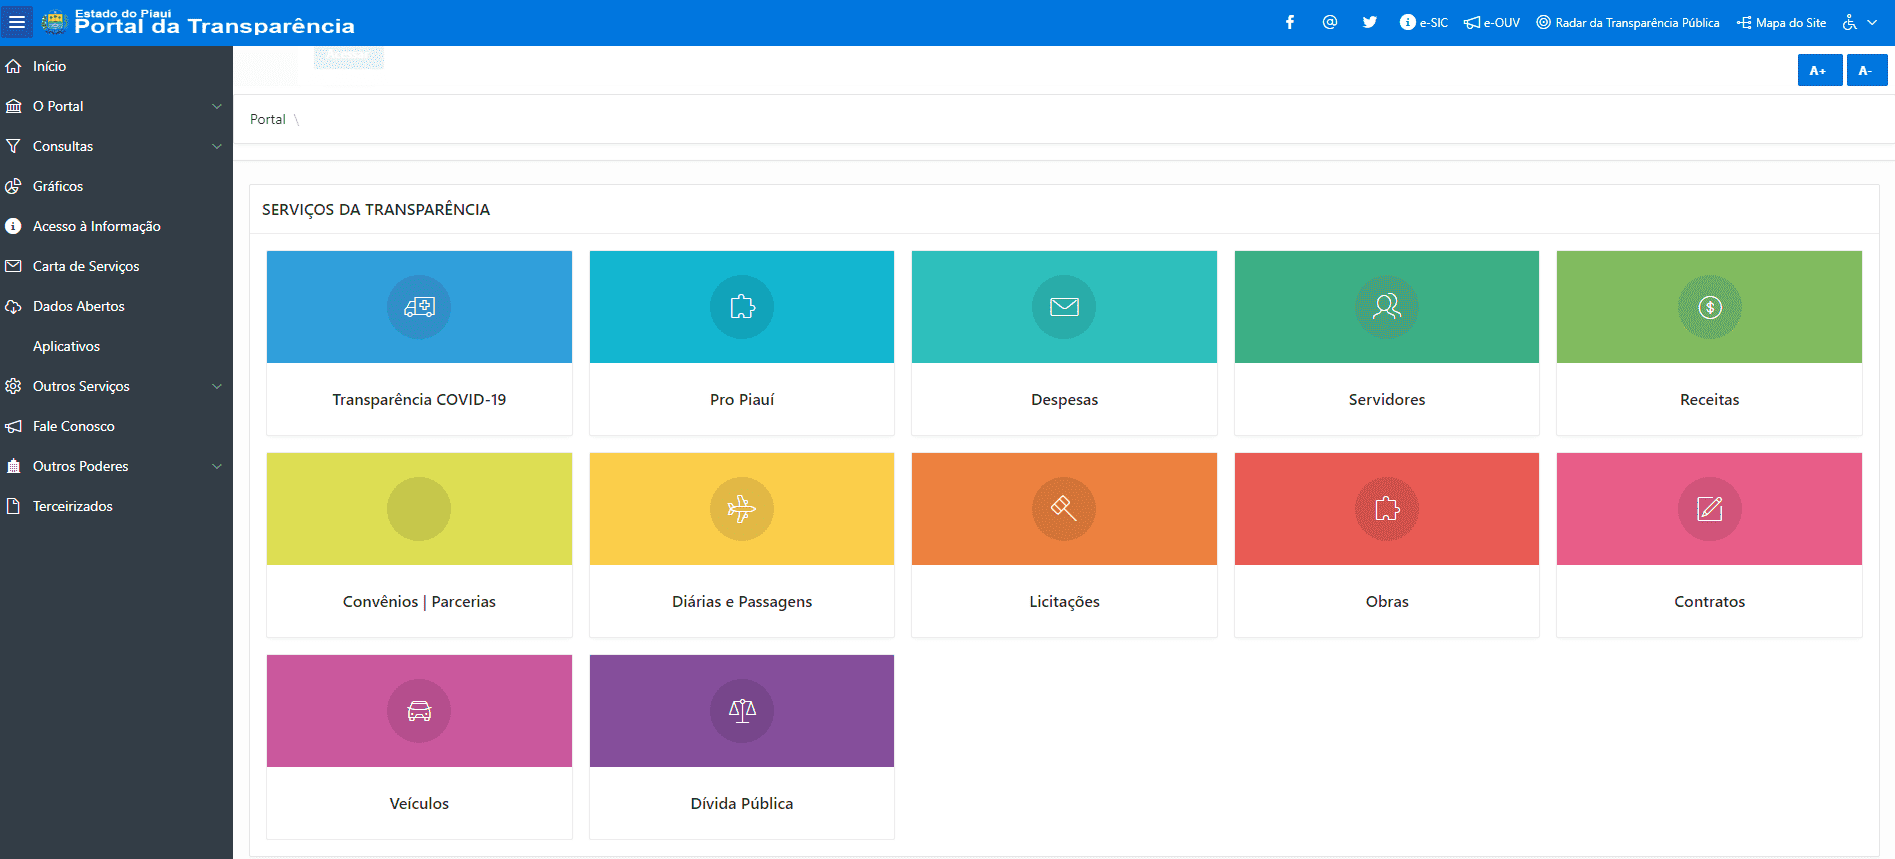
Task: Click the building icon beside O Portal
Action: [13, 106]
